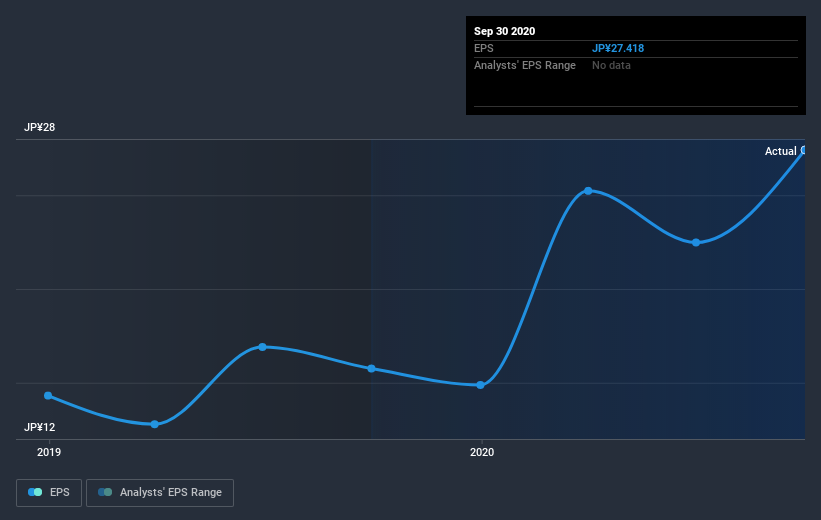Screen dimensions: 821x520
Task: Click the No data text in tooltip
Action: pyautogui.click(x=611, y=65)
